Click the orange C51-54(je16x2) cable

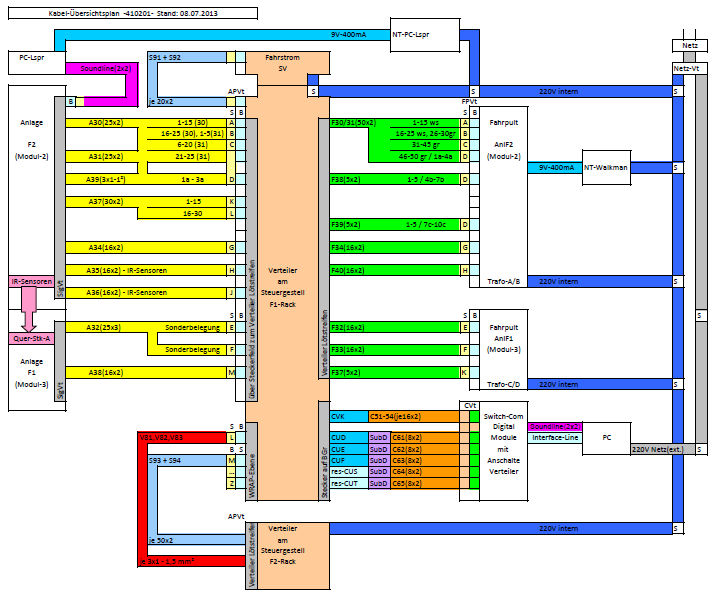(x=414, y=417)
